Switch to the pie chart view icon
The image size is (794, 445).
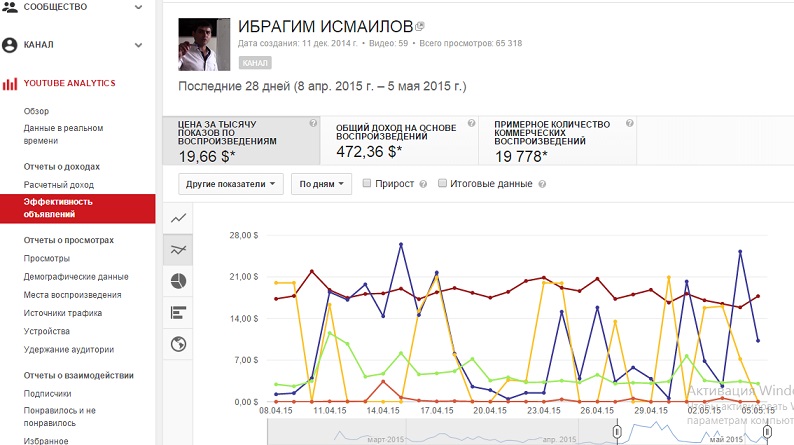tap(178, 281)
